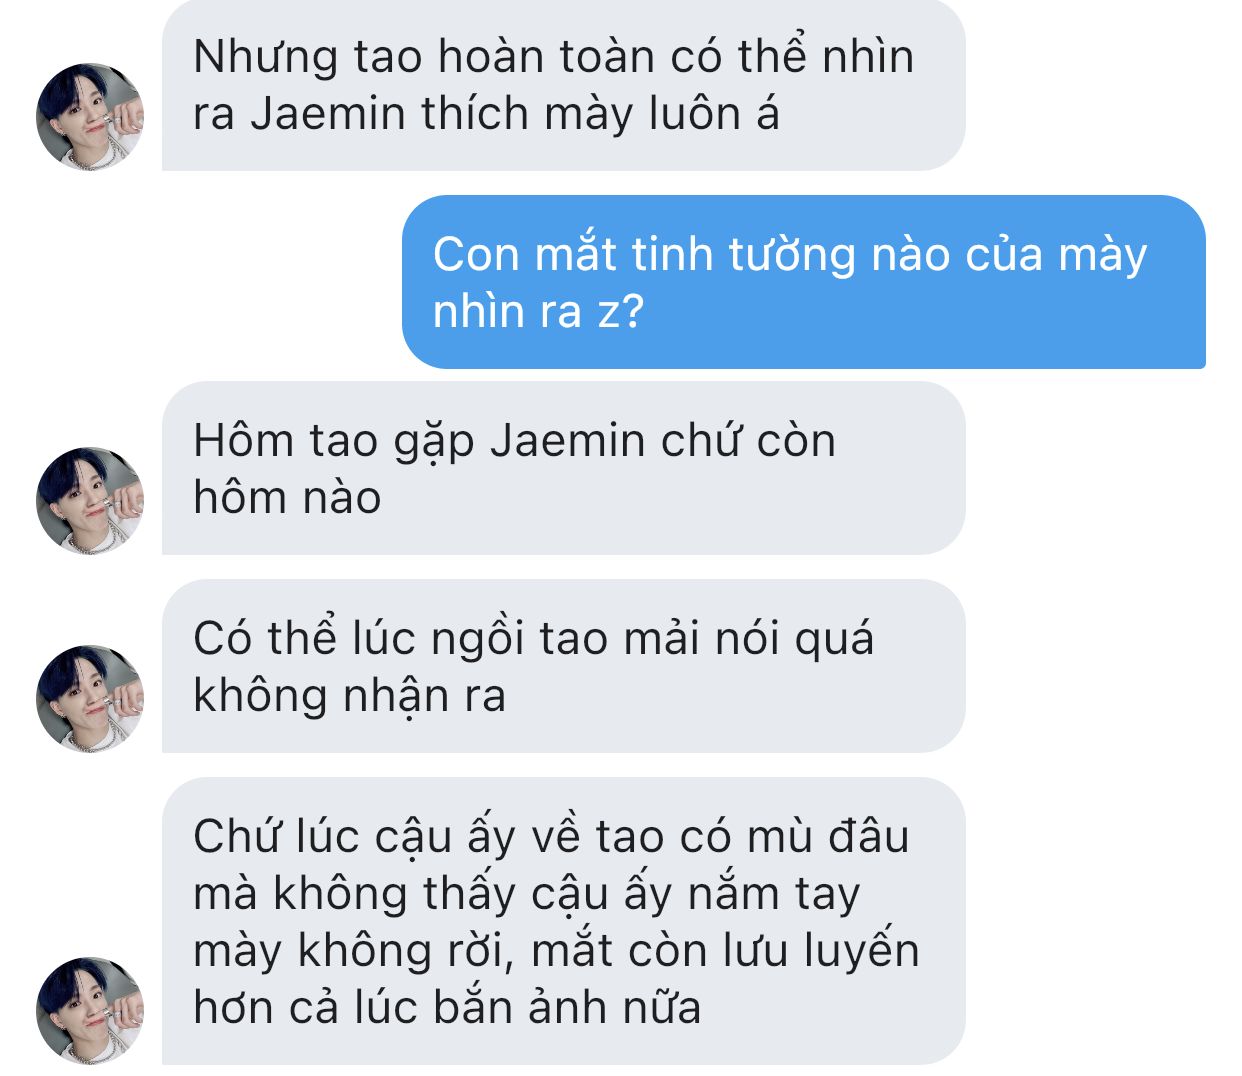1242x1076 pixels.
Task: Tap avatar next to 'Hôm tao gặp Jaemin' message
Action: [90, 500]
